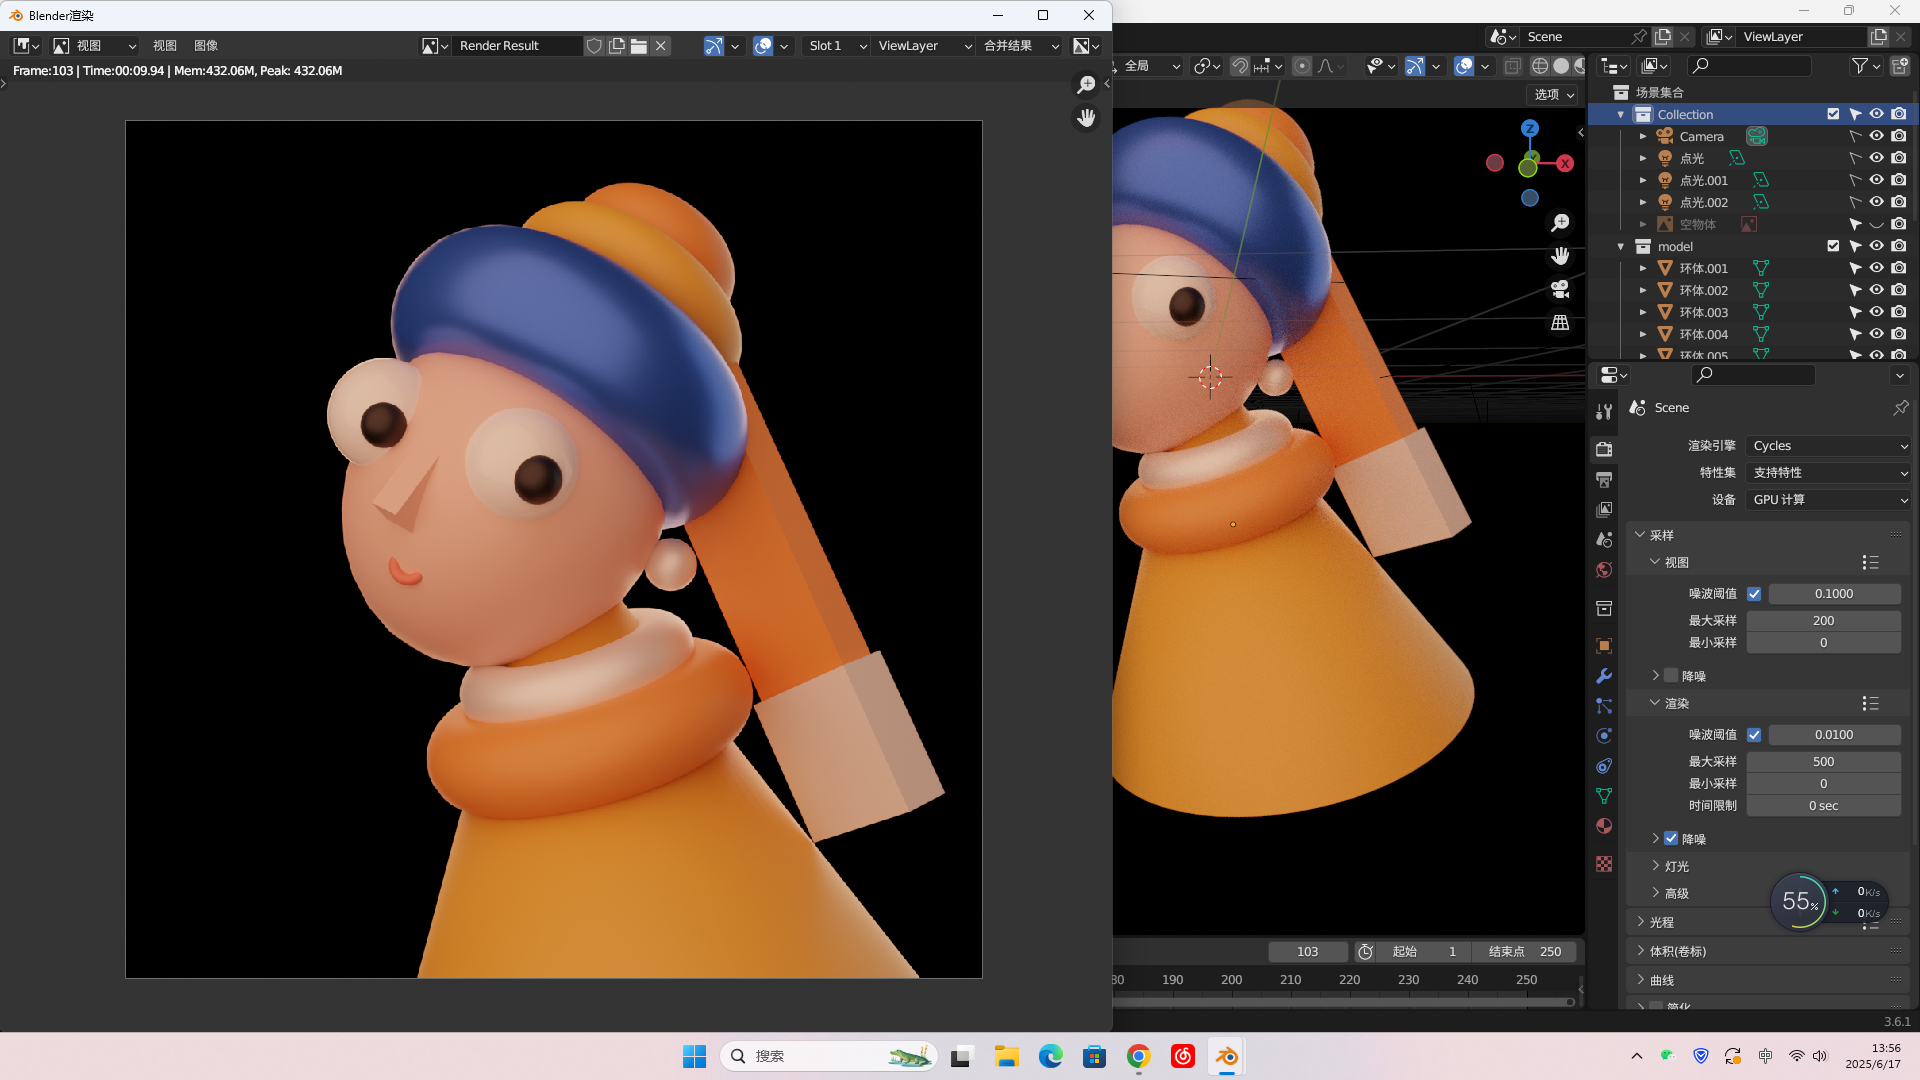
Task: Open the Modifiers wrench tab icon
Action: (1604, 676)
